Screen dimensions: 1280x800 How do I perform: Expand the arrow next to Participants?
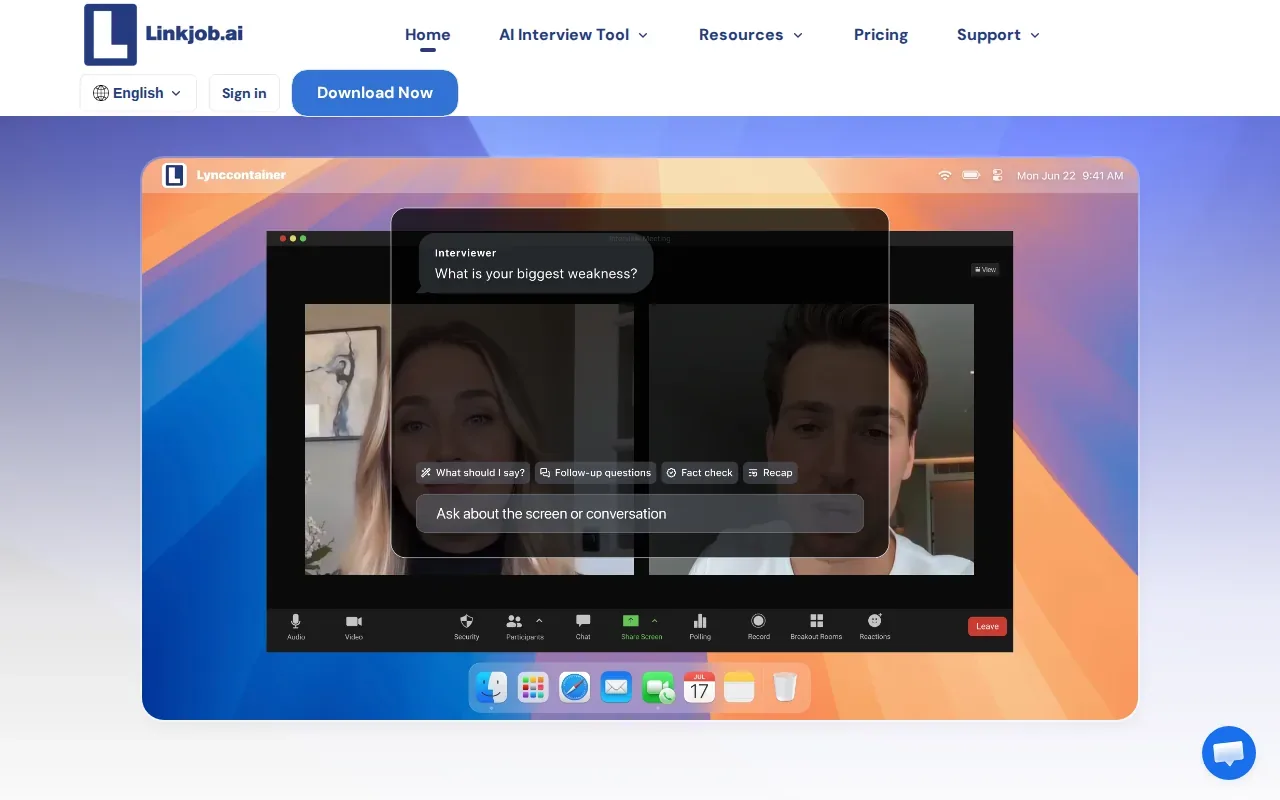539,620
